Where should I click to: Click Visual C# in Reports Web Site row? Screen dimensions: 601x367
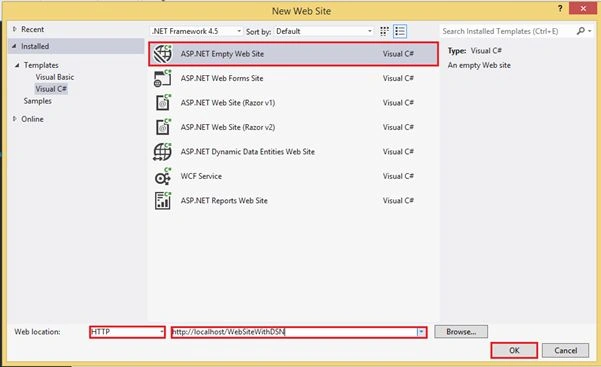398,201
